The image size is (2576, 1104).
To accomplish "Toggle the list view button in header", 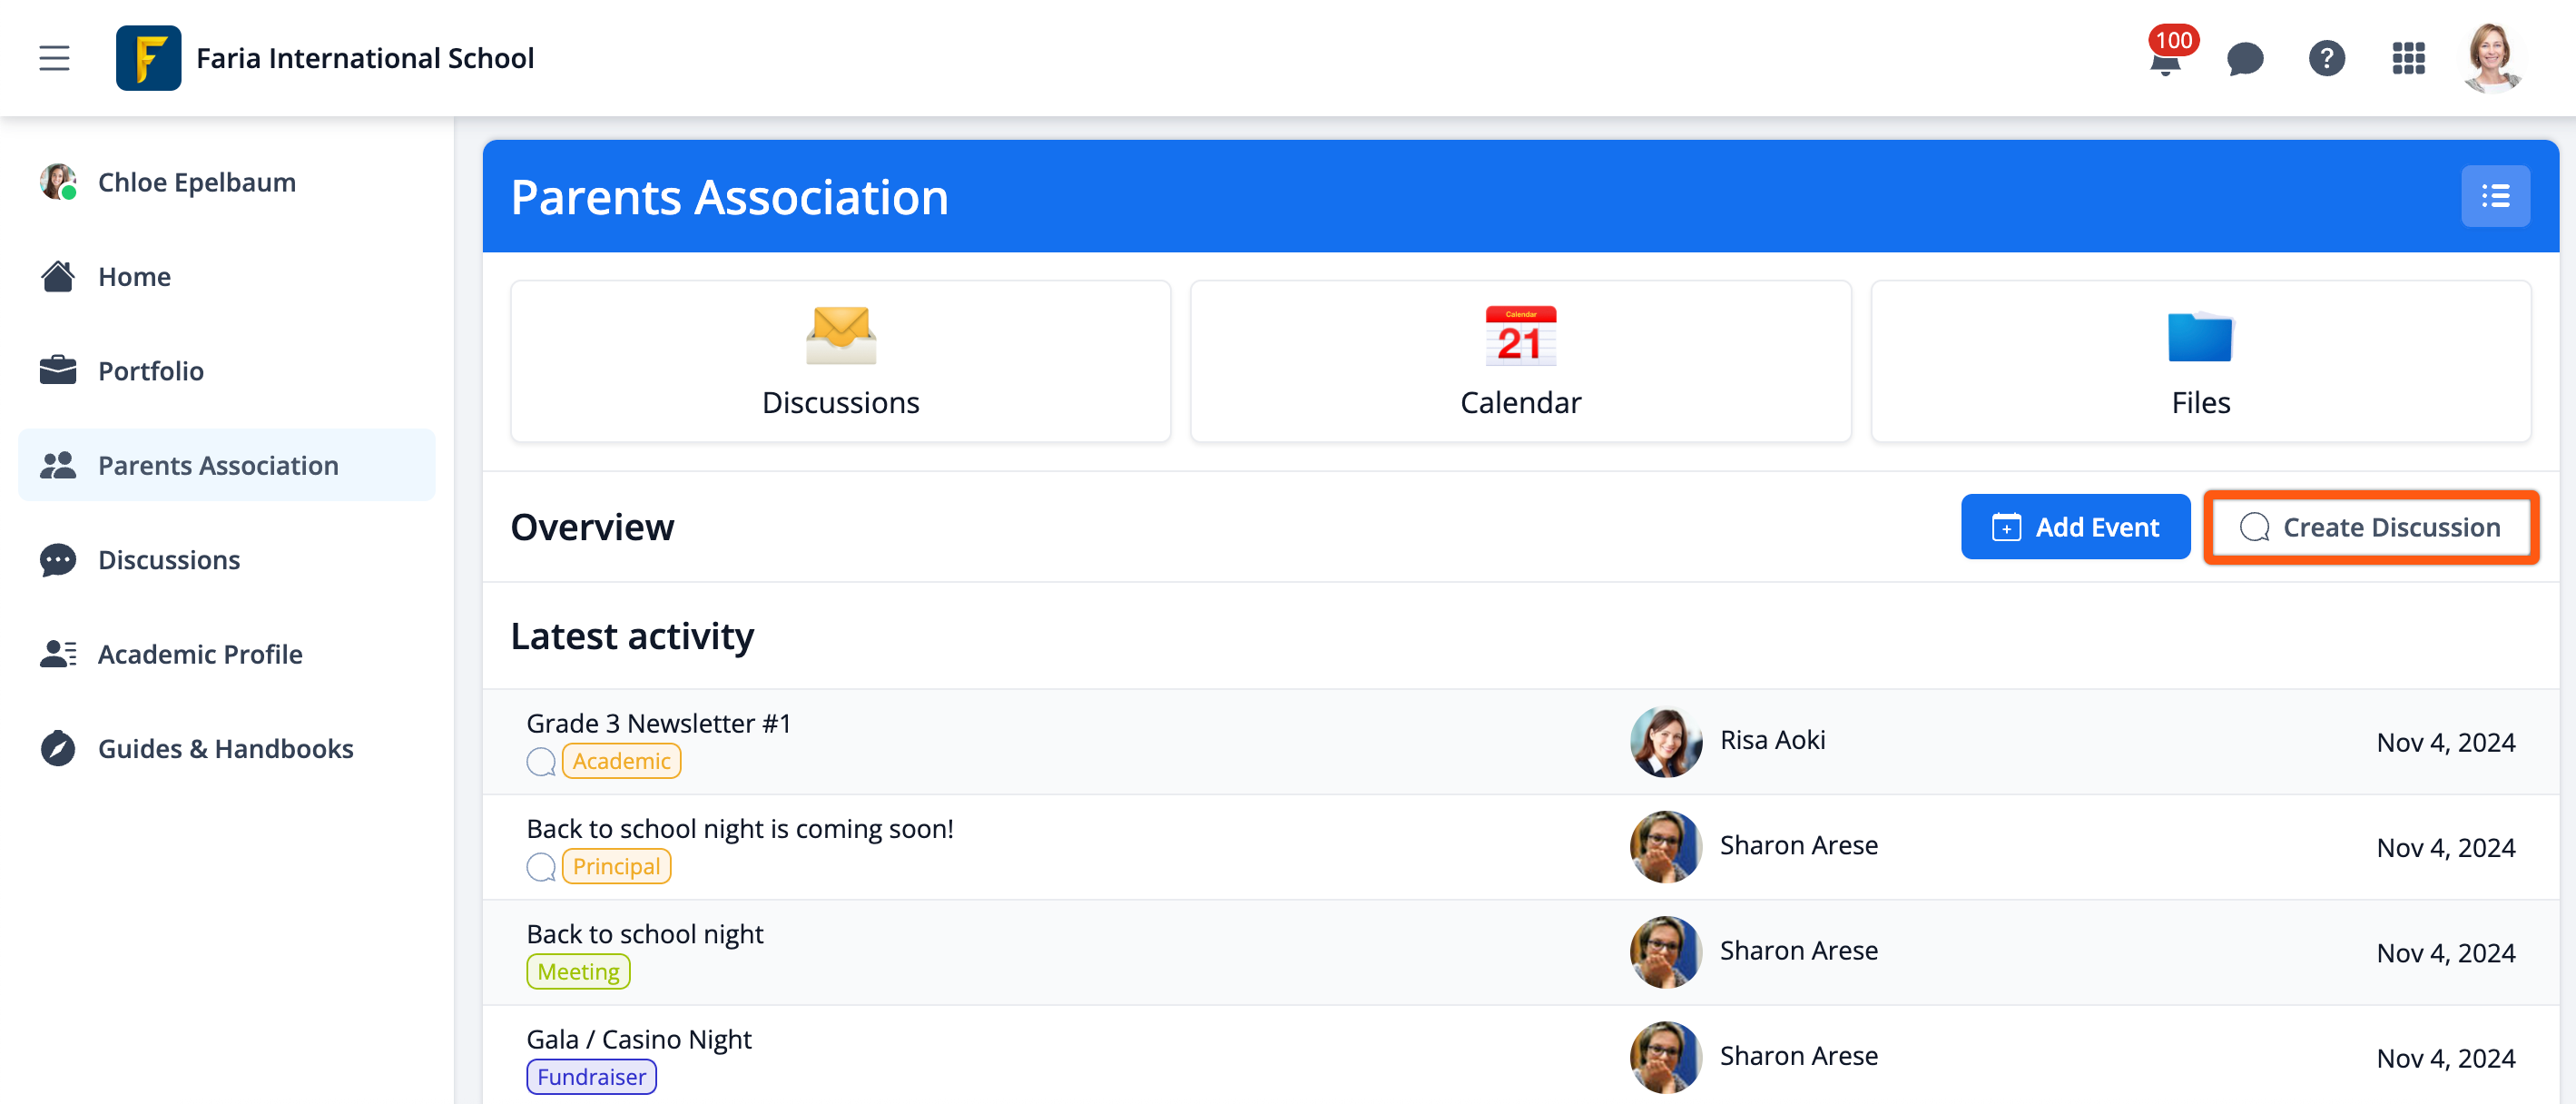I will [2495, 196].
